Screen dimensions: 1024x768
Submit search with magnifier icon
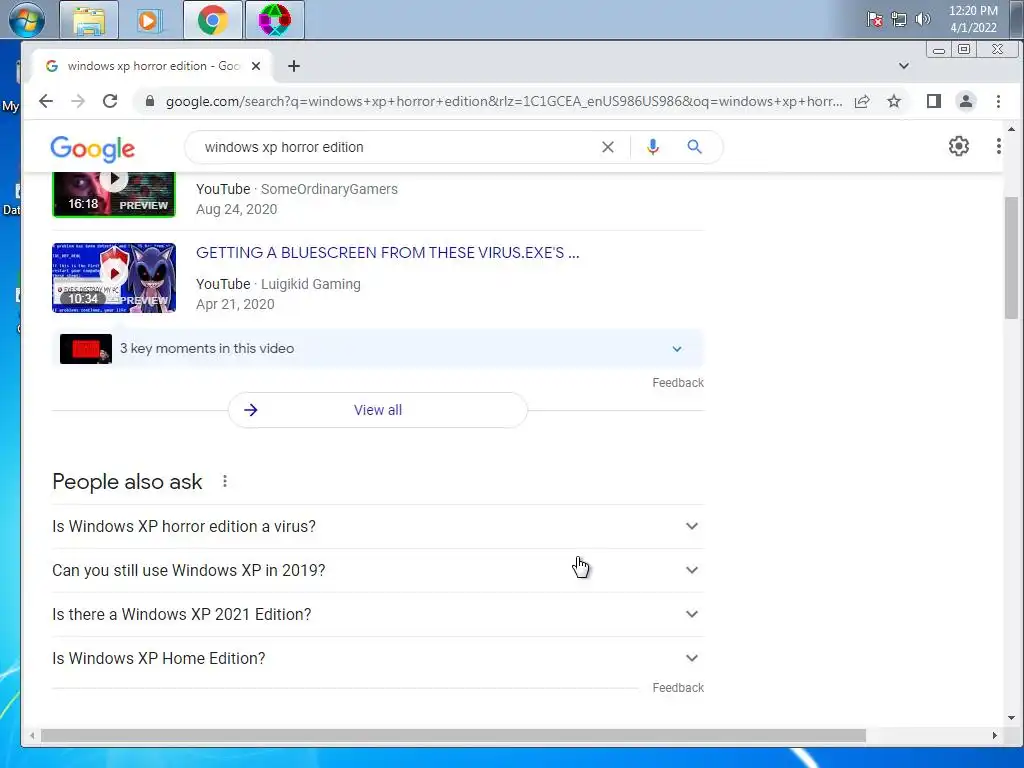tap(694, 147)
